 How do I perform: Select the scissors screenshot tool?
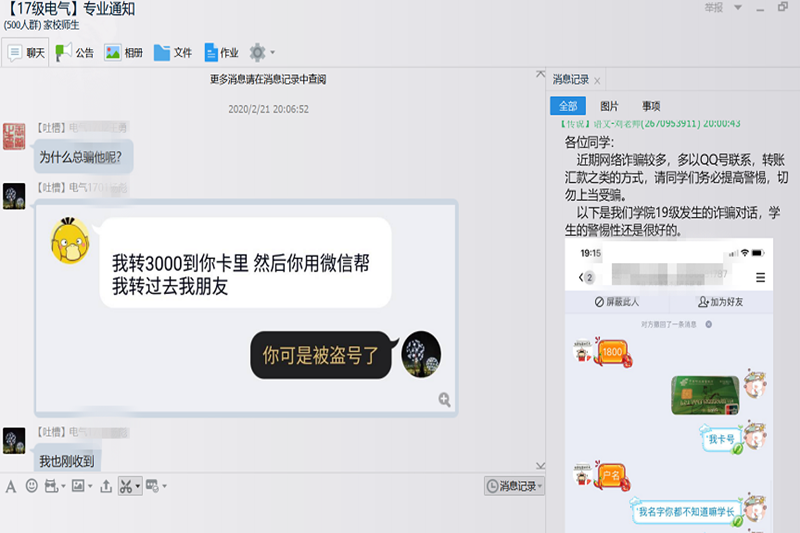click(x=126, y=486)
